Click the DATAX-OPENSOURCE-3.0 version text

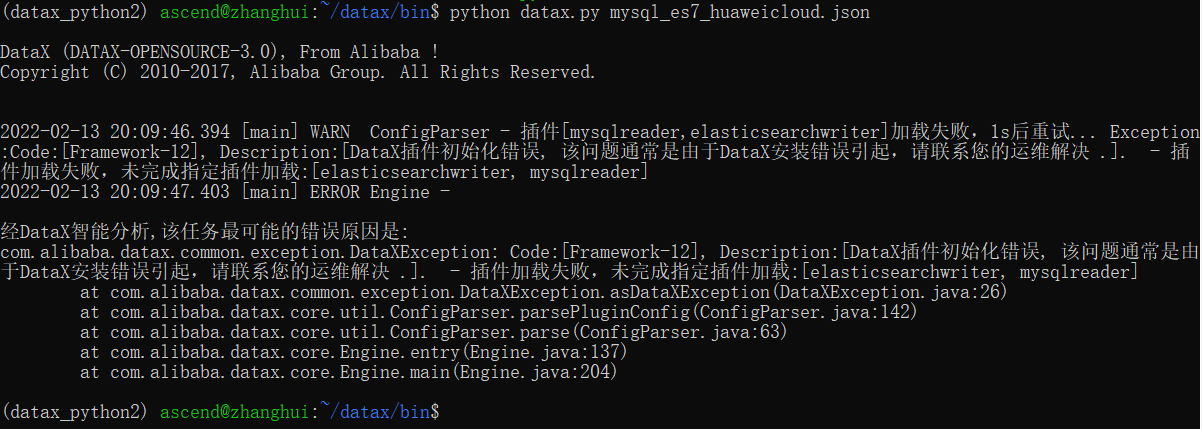(x=169, y=51)
